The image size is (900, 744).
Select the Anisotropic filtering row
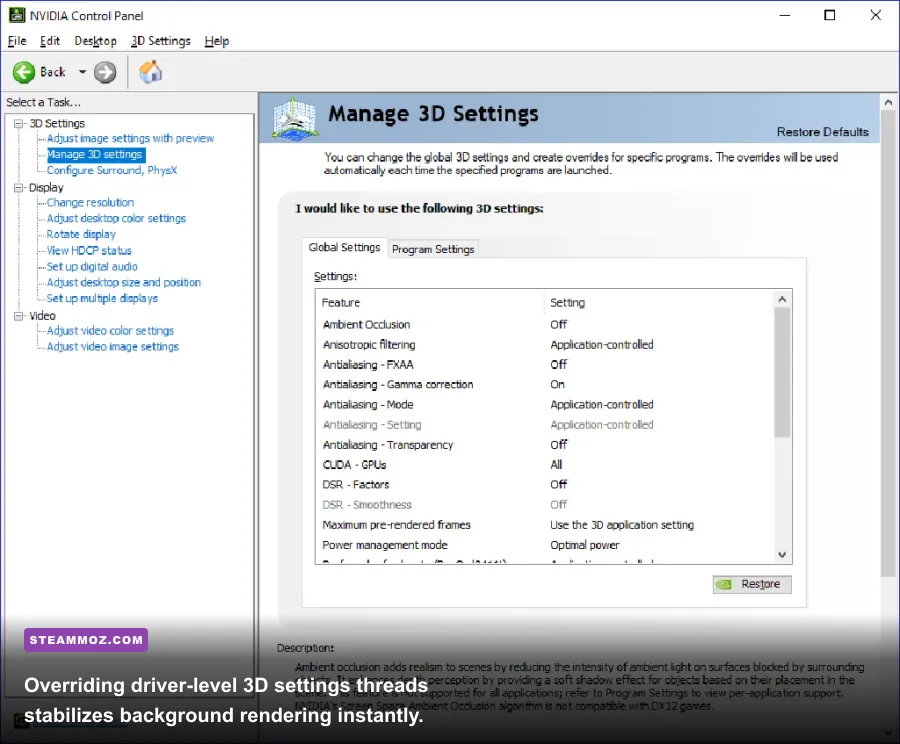(x=544, y=345)
